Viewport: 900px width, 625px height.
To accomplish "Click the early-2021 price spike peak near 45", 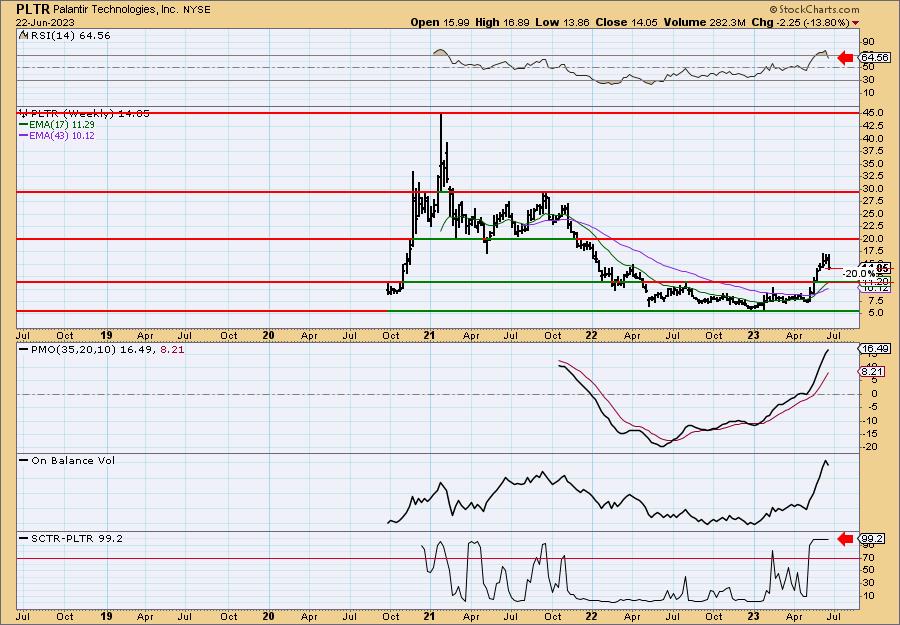I will point(441,117).
